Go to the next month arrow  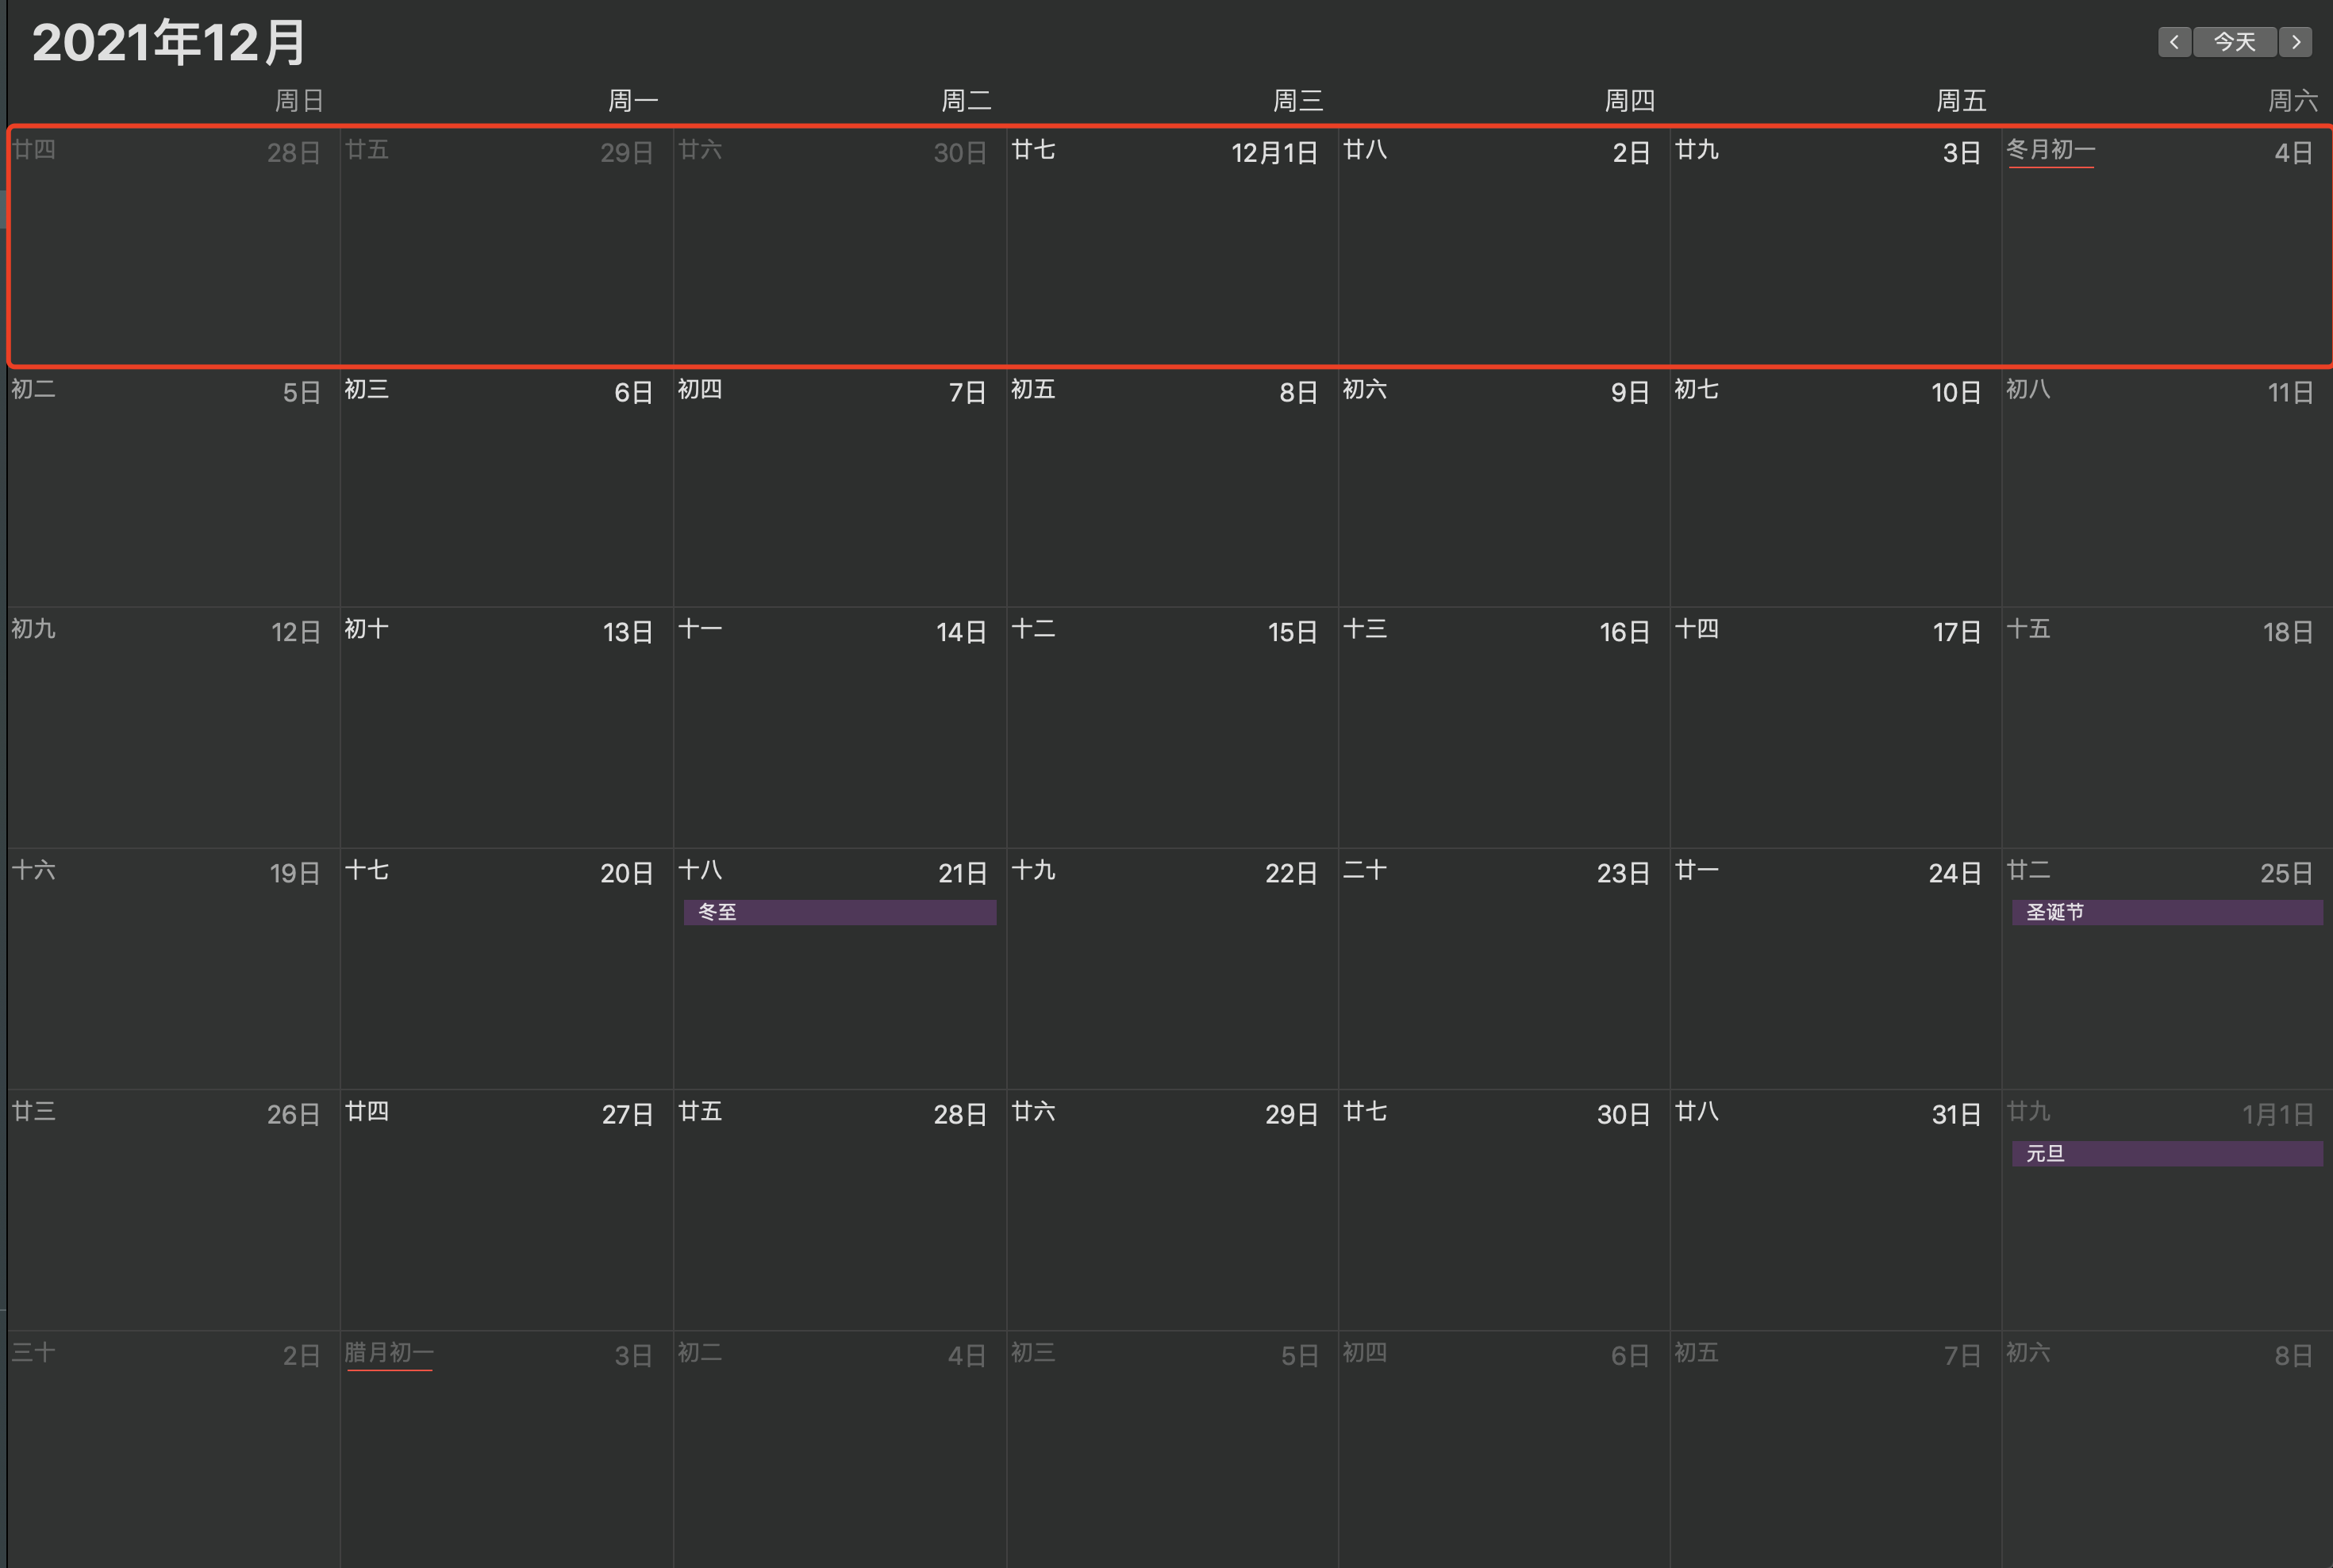tap(2296, 42)
